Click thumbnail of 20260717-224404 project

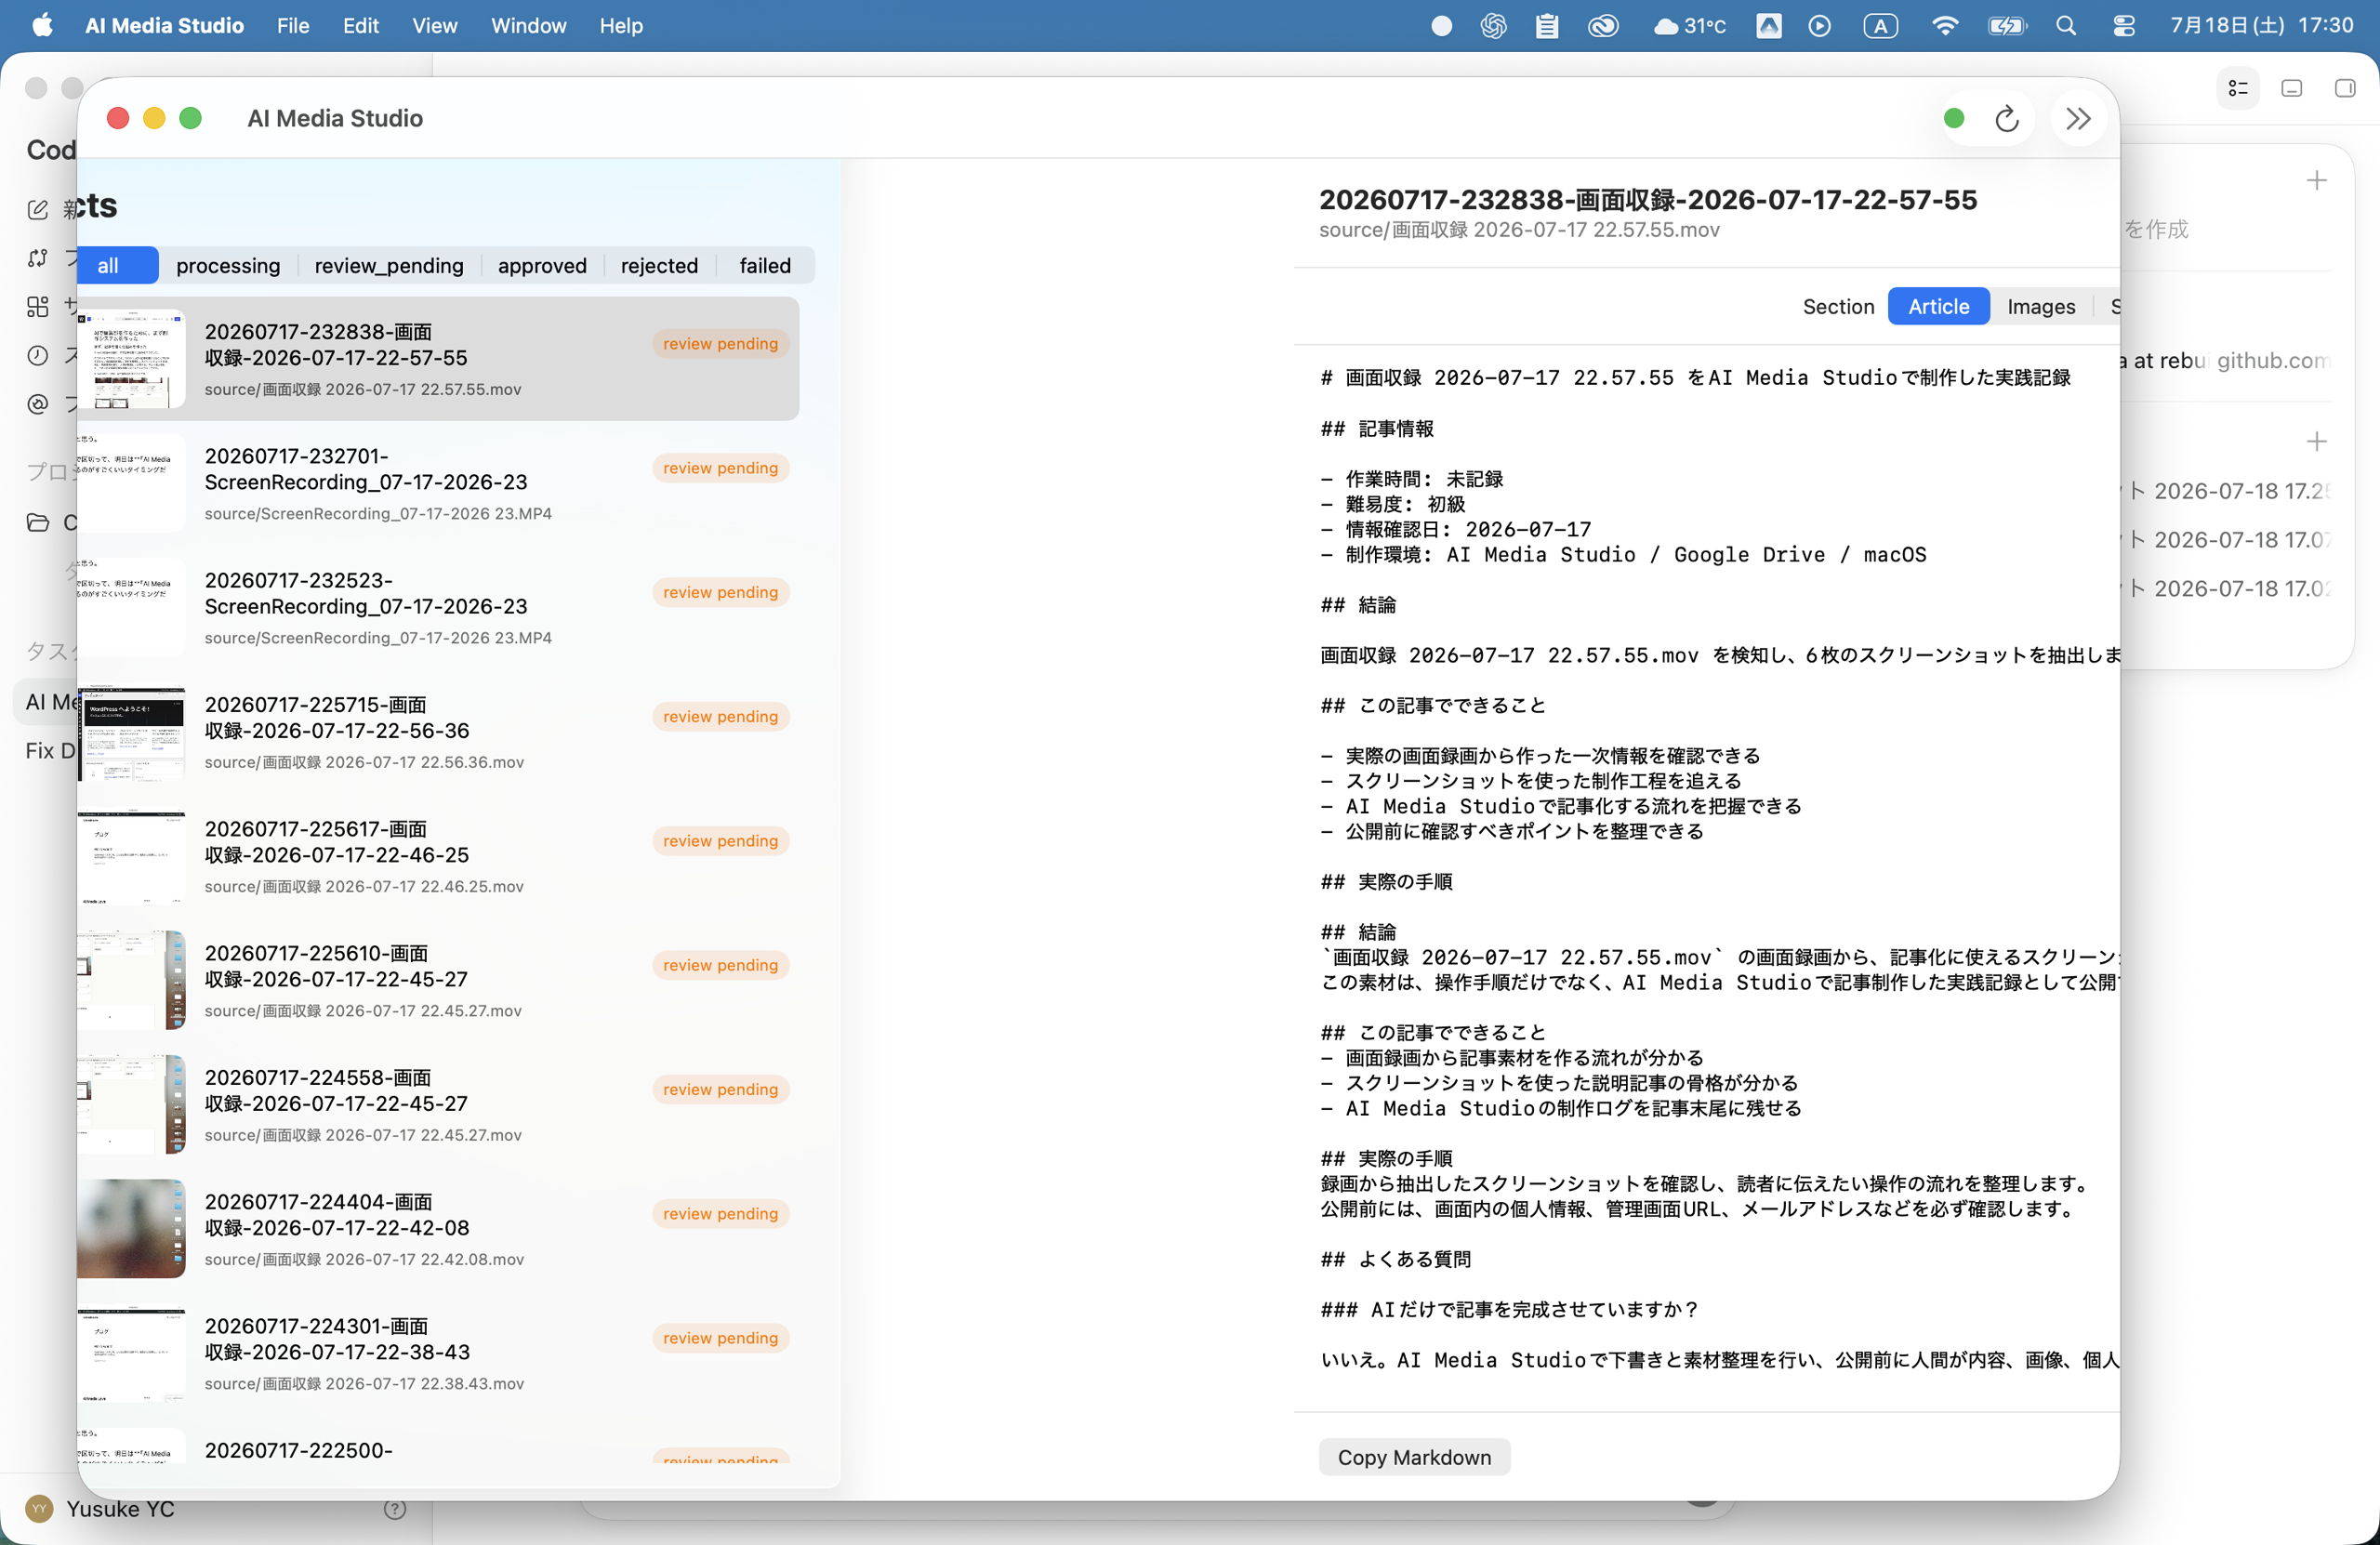(x=131, y=1229)
